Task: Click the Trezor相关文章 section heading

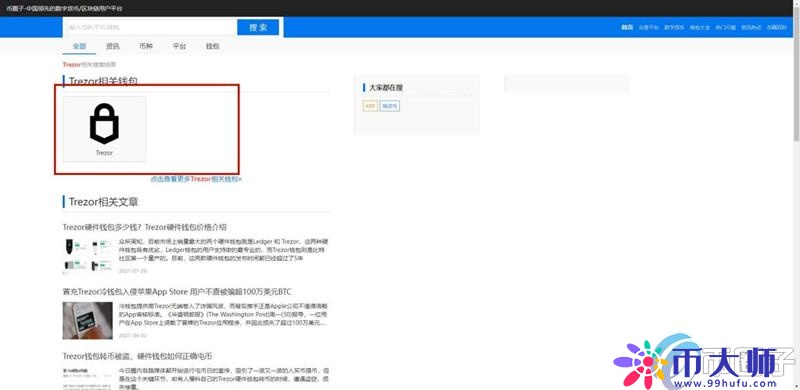Action: click(x=104, y=202)
